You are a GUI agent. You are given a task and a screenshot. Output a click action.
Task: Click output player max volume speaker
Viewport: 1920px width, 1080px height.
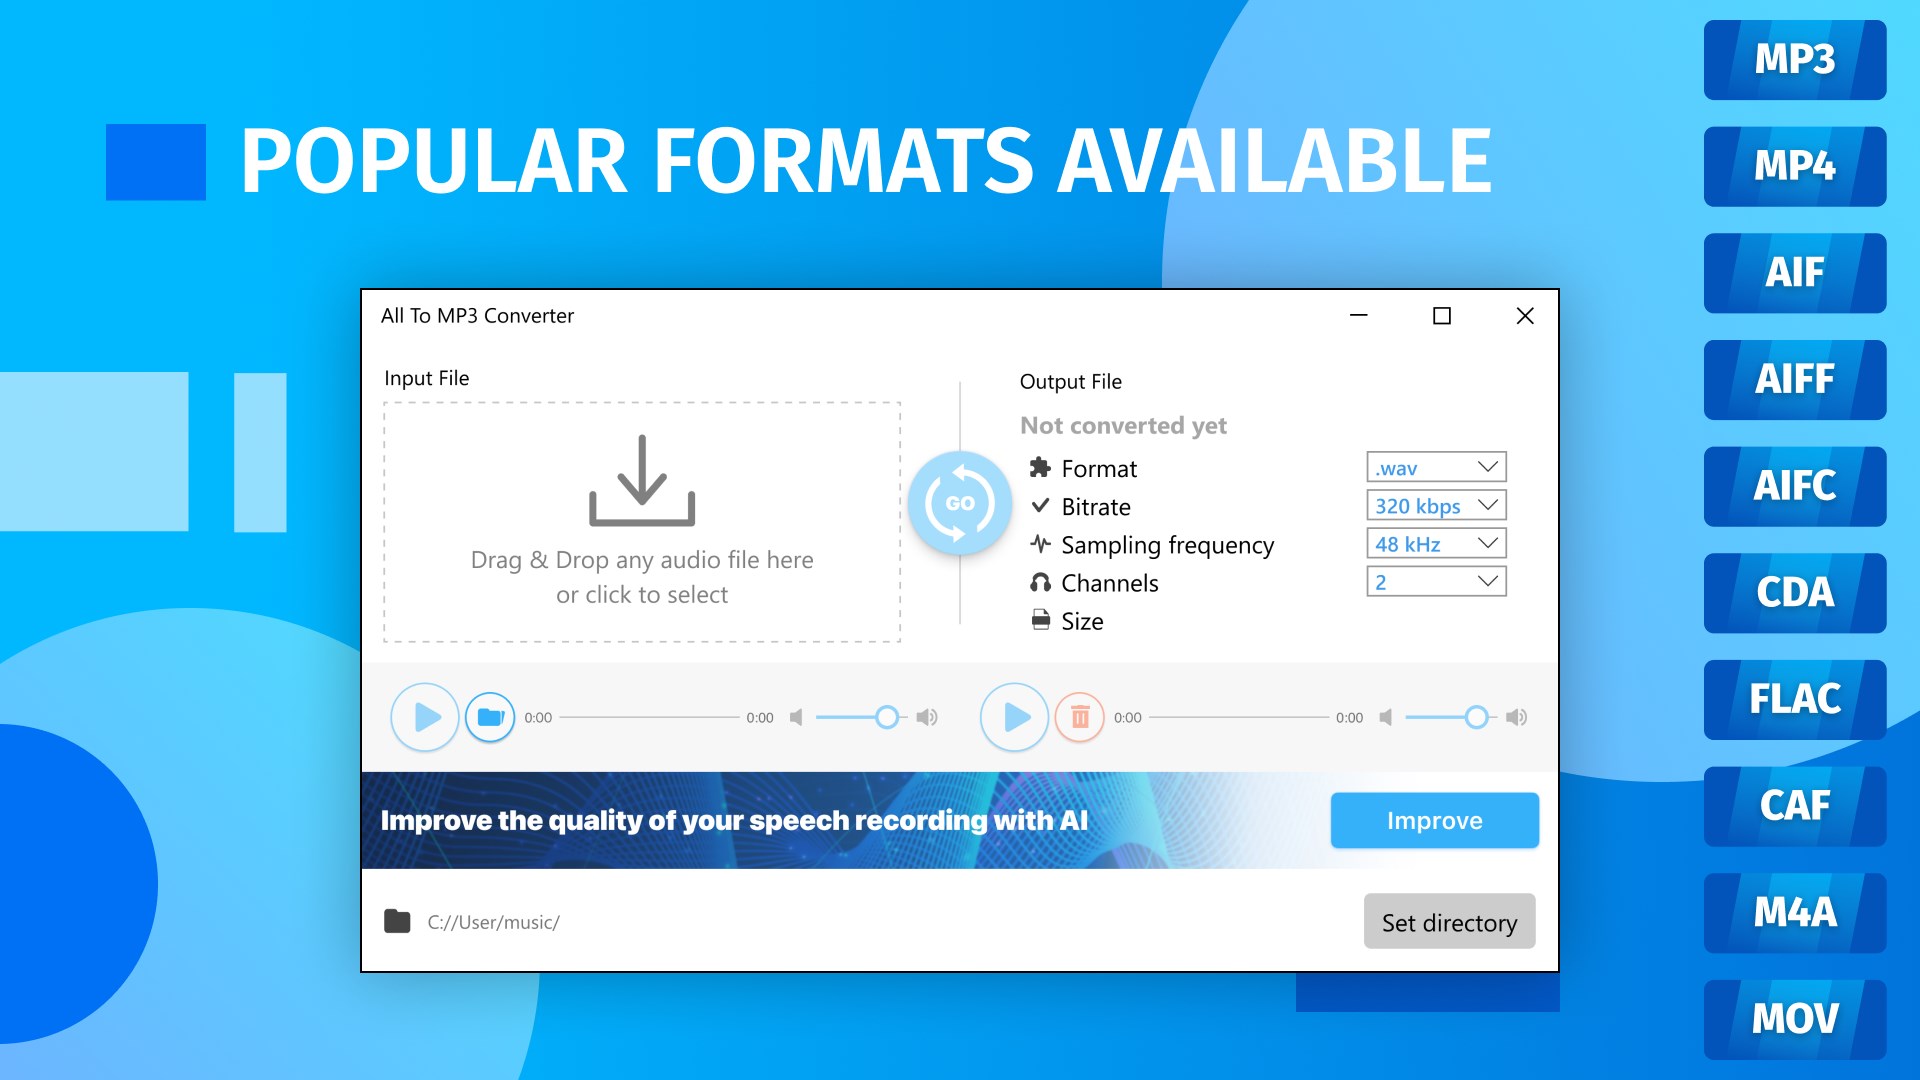(x=1516, y=717)
